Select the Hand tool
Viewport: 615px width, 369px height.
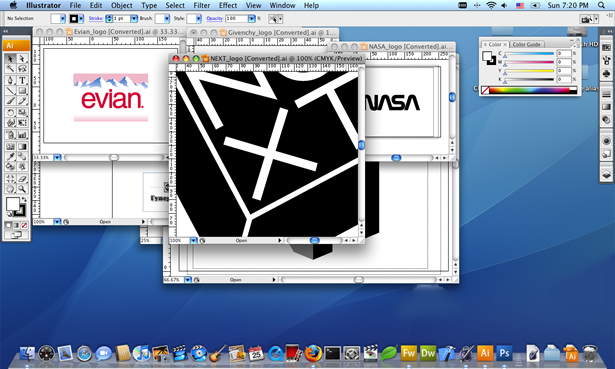(10, 189)
